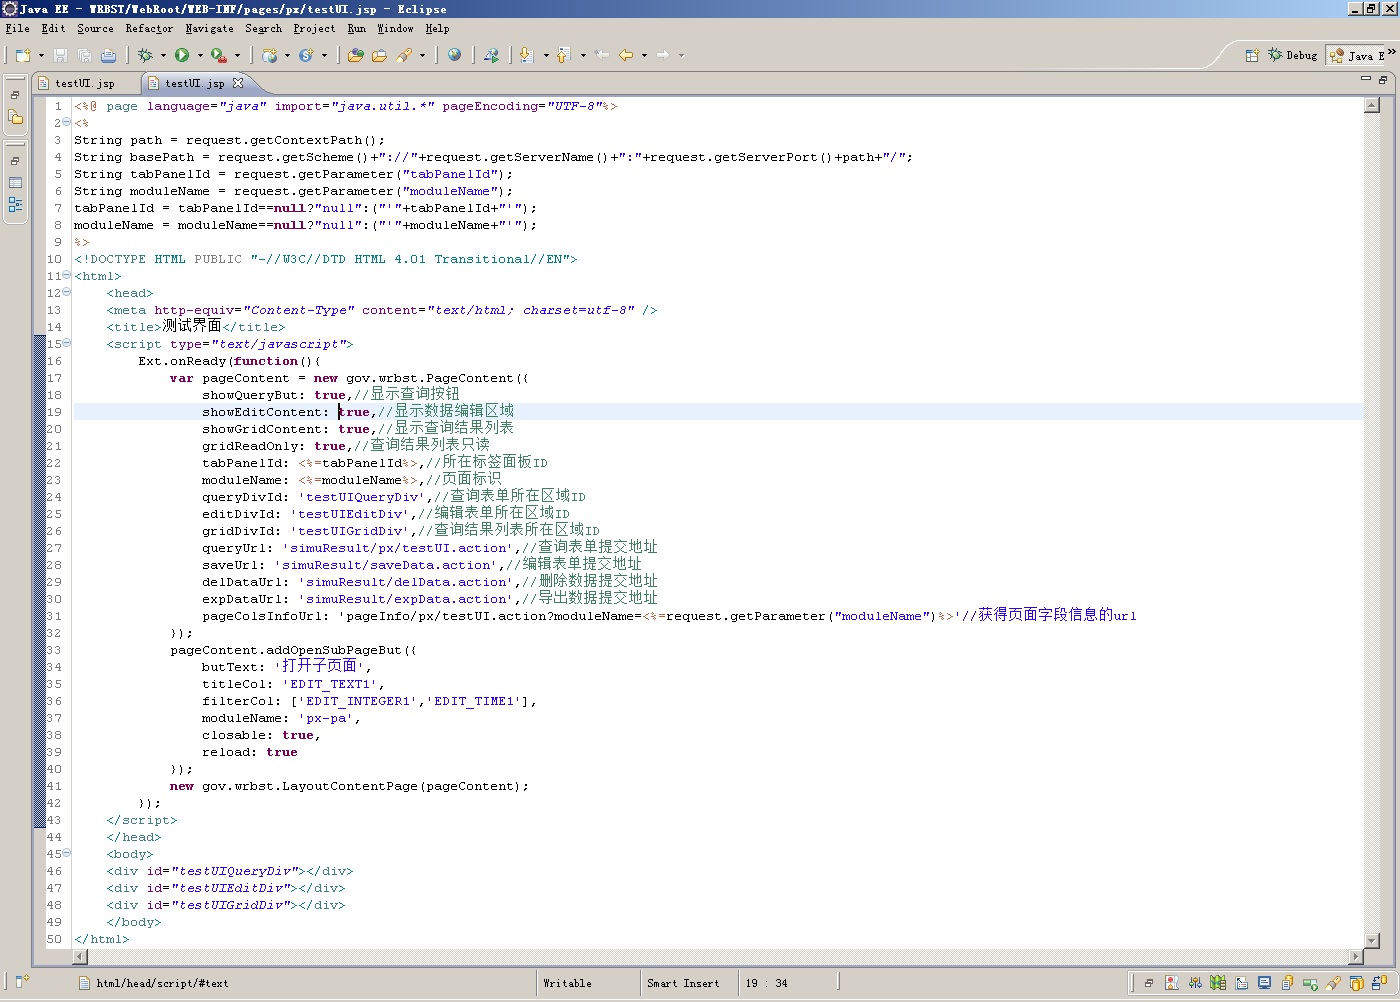Viewport: 1400px width, 1002px height.
Task: Collapse the body fold at line 45
Action: (67, 853)
